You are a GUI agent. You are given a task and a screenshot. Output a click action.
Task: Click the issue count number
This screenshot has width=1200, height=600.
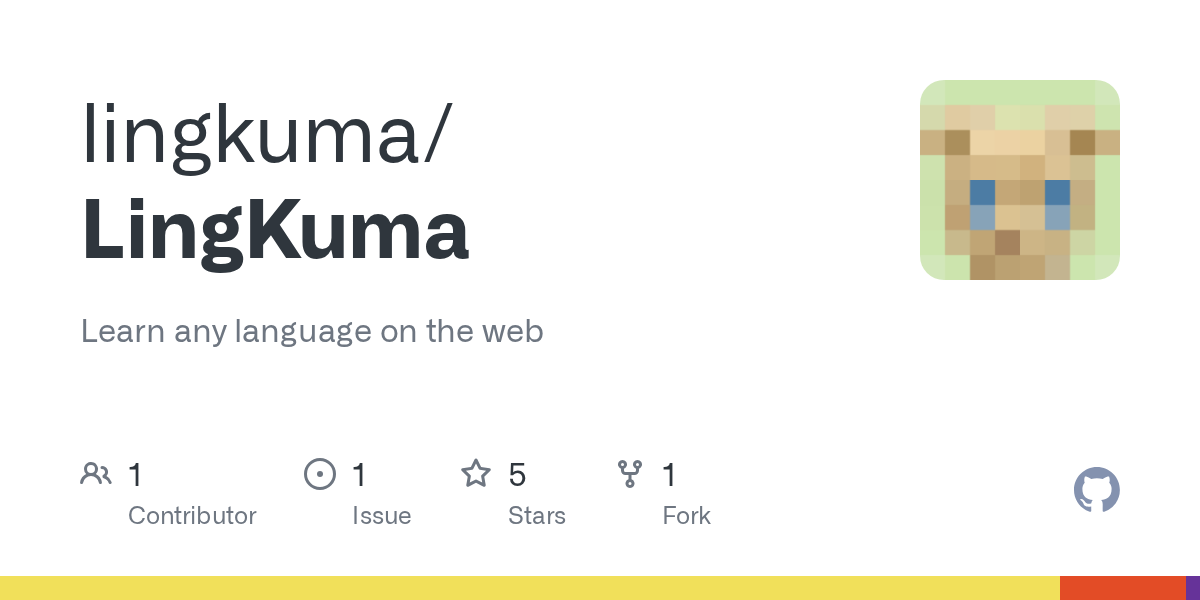[x=359, y=474]
